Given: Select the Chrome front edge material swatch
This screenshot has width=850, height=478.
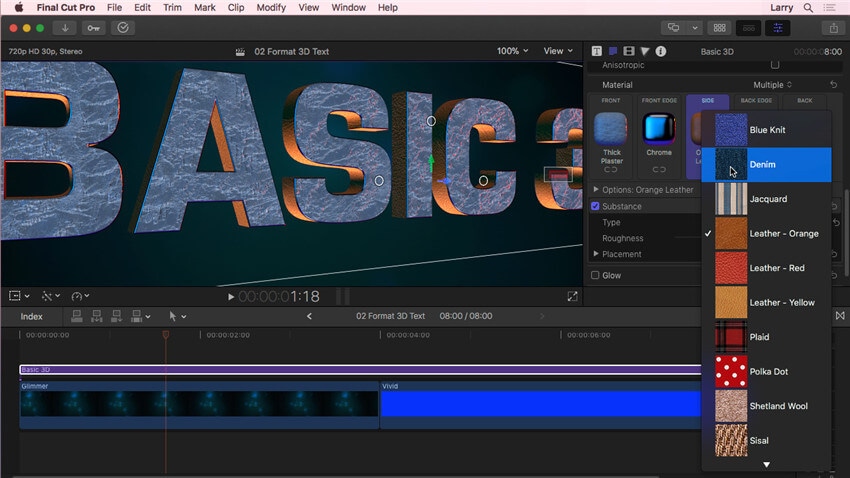Looking at the screenshot, I should (x=658, y=129).
